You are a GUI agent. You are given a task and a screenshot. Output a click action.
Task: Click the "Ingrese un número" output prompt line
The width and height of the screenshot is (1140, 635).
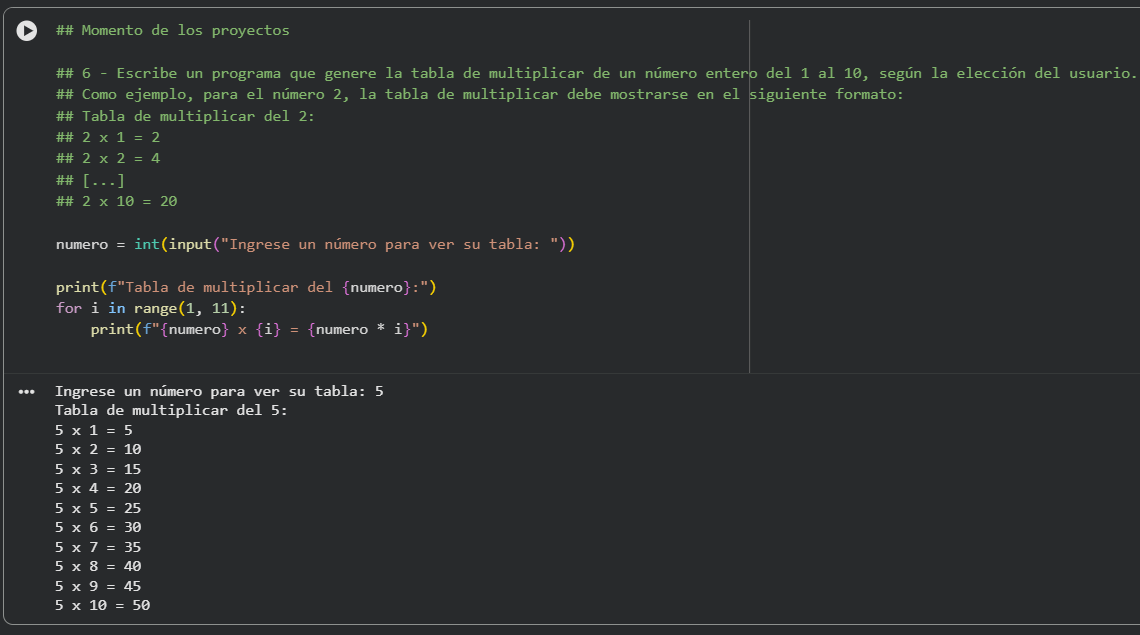point(219,391)
